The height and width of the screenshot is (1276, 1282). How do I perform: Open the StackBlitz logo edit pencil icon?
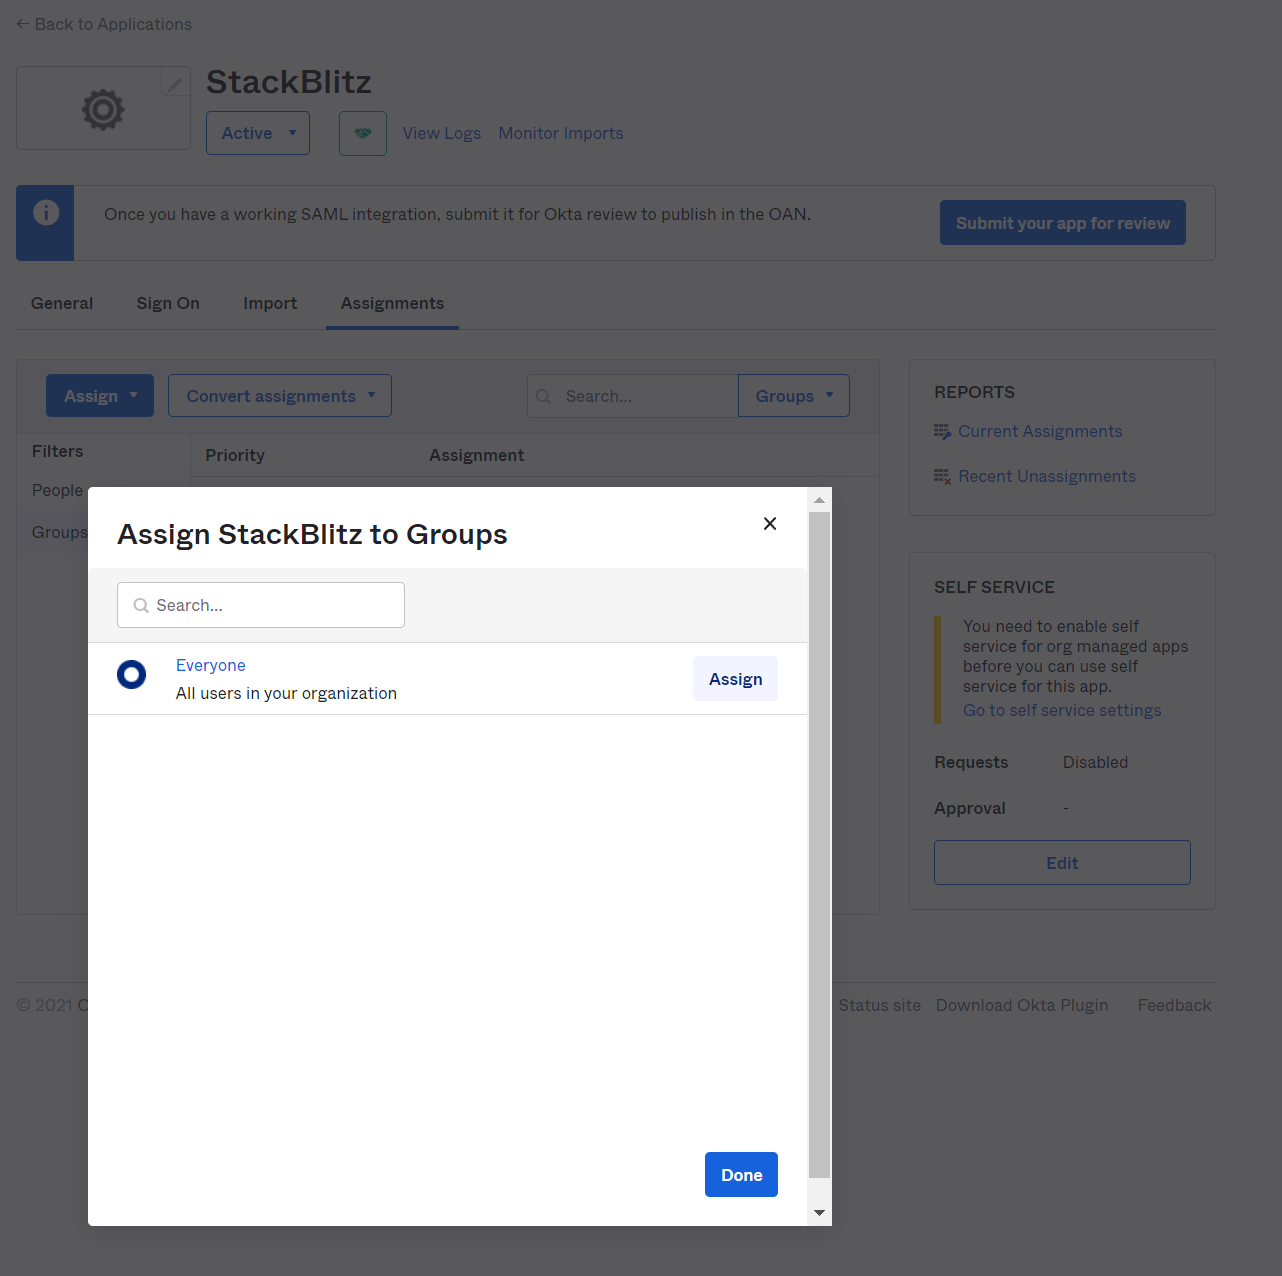click(175, 81)
